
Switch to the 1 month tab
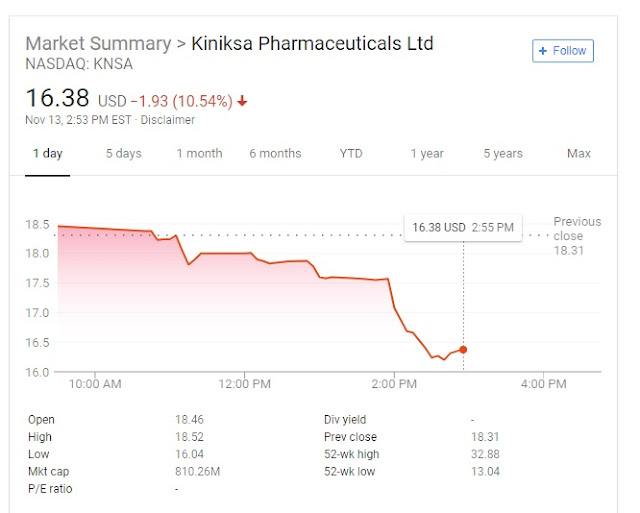point(199,154)
